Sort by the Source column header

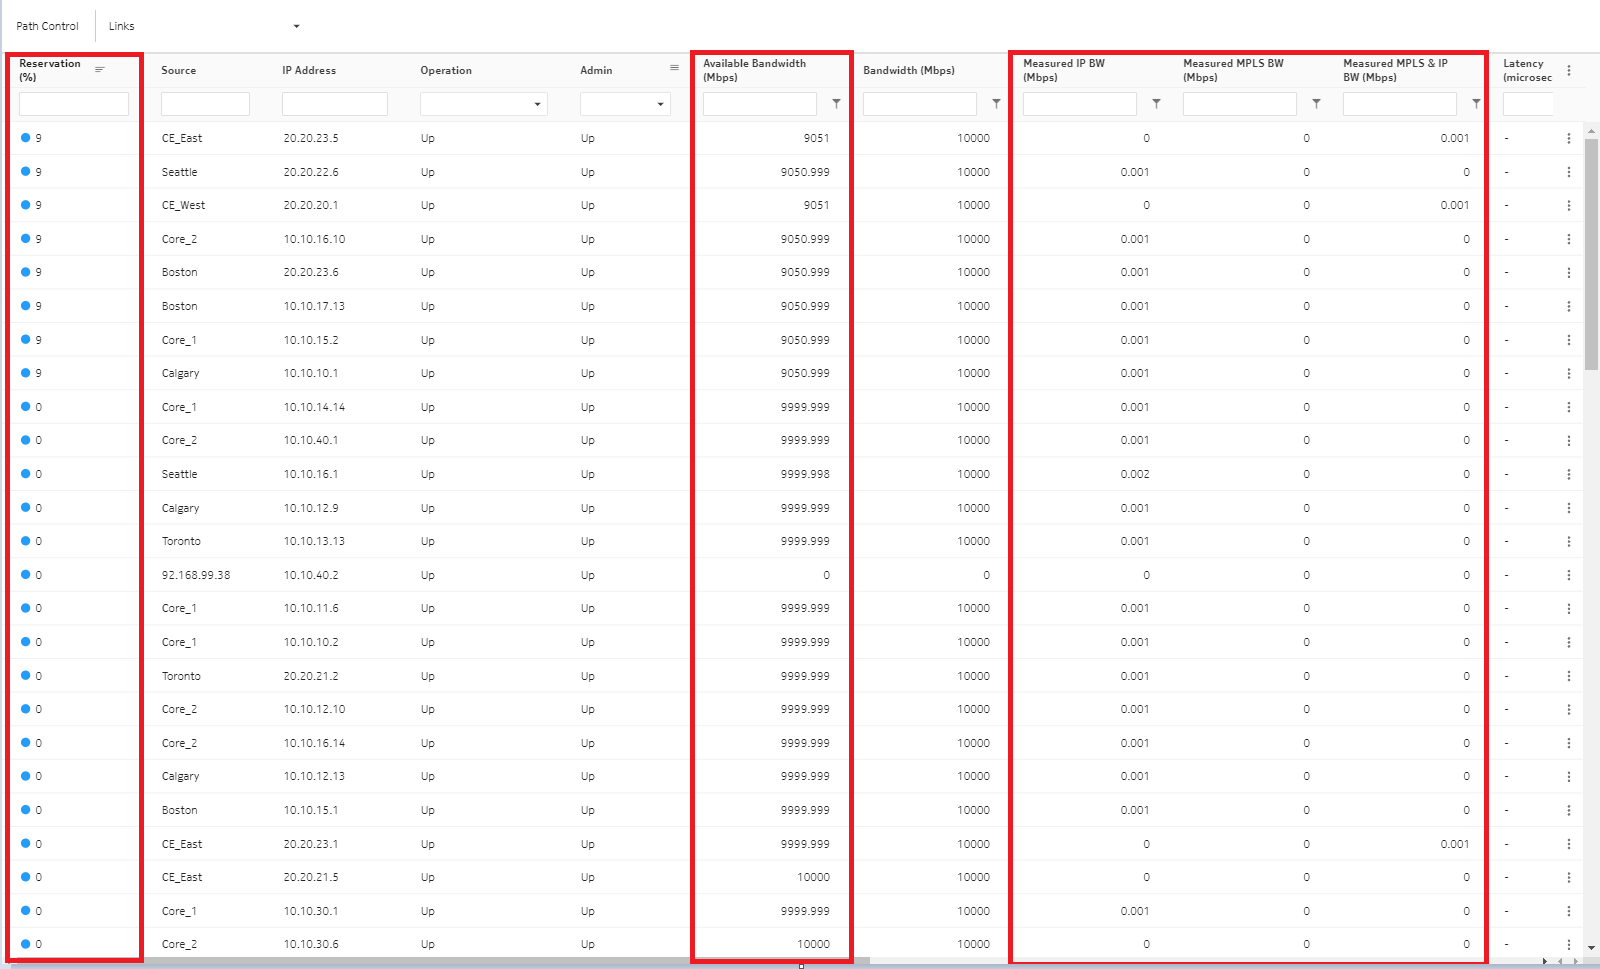[x=179, y=70]
